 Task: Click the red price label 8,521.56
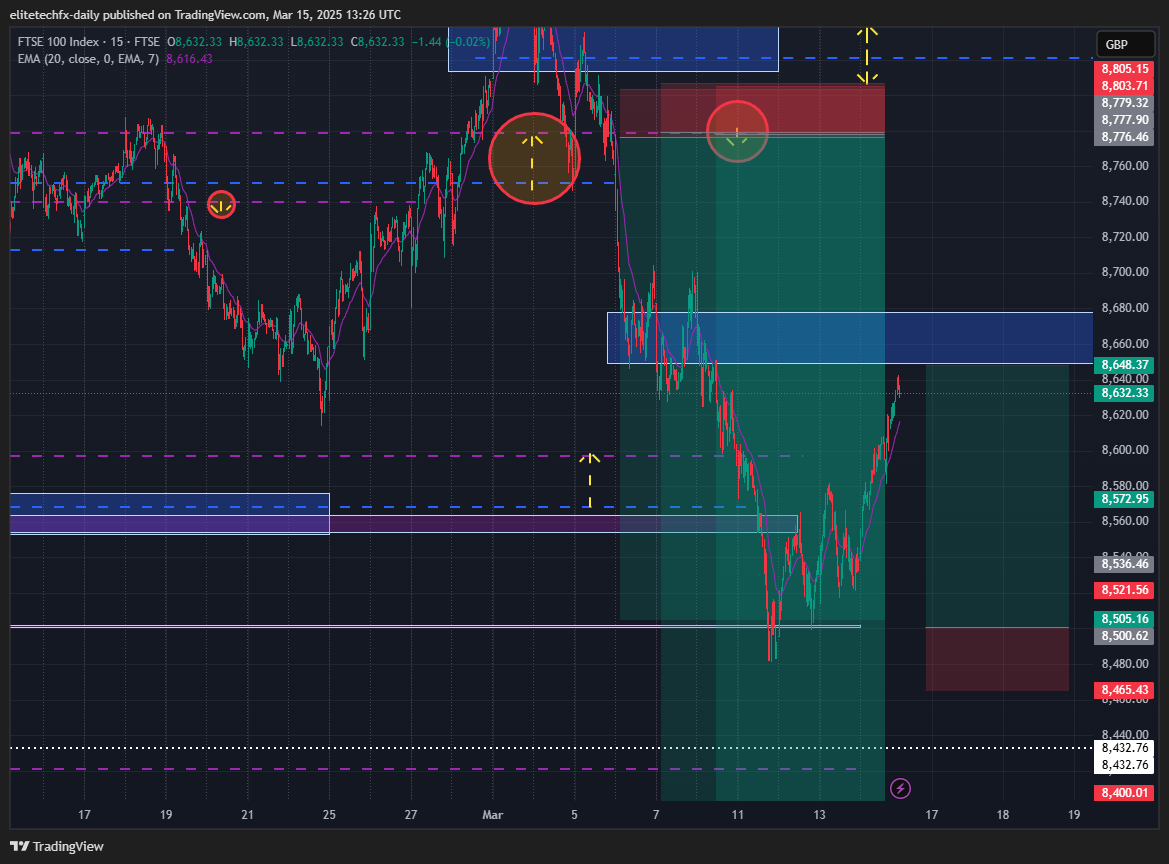(x=1124, y=590)
